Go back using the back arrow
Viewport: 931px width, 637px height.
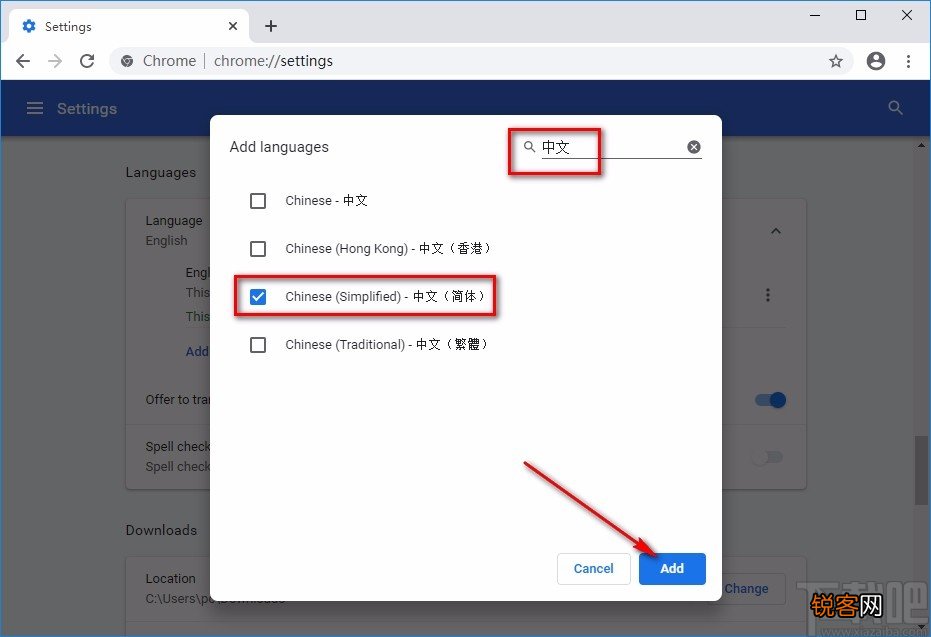coord(23,61)
